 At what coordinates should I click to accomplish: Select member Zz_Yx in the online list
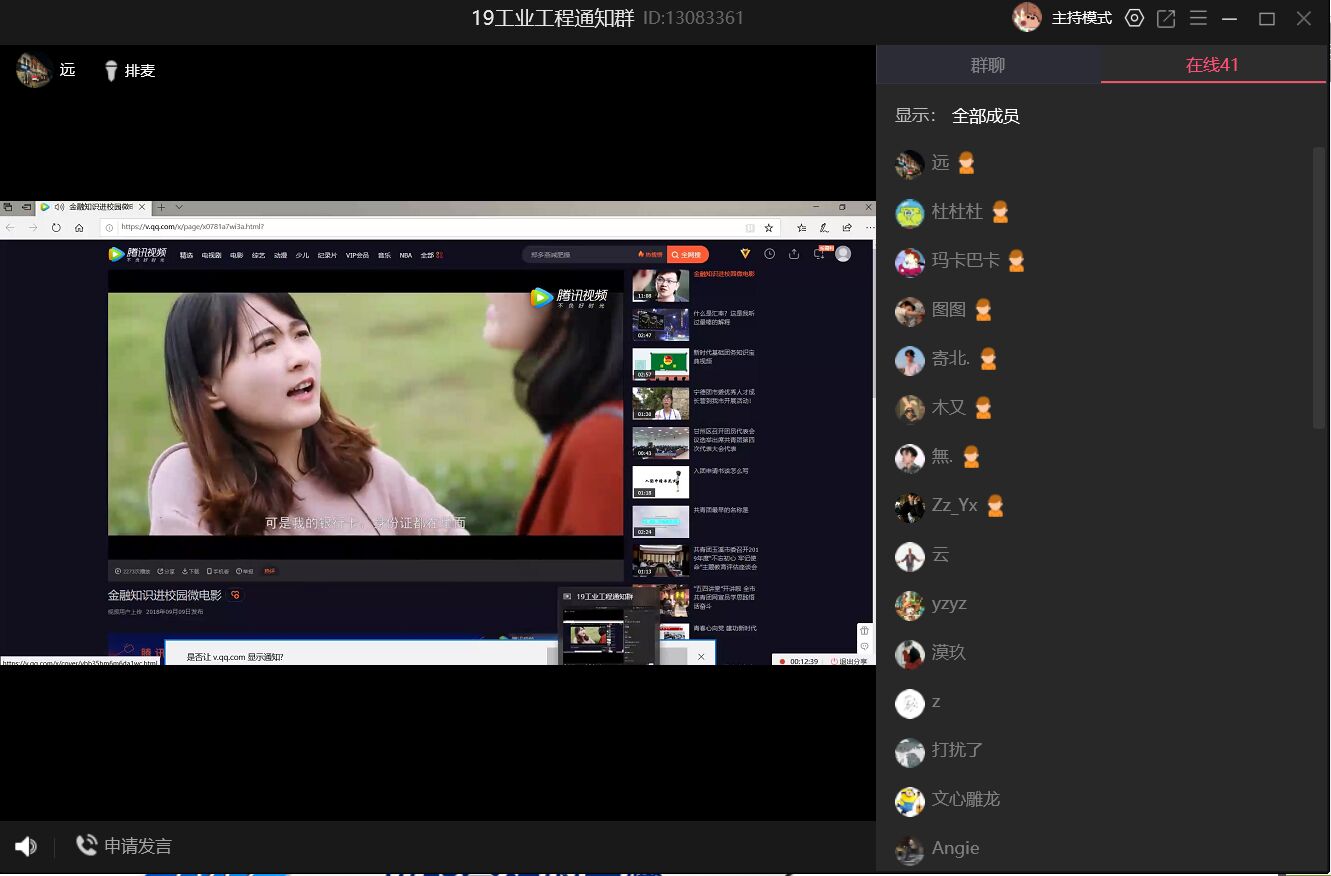954,506
